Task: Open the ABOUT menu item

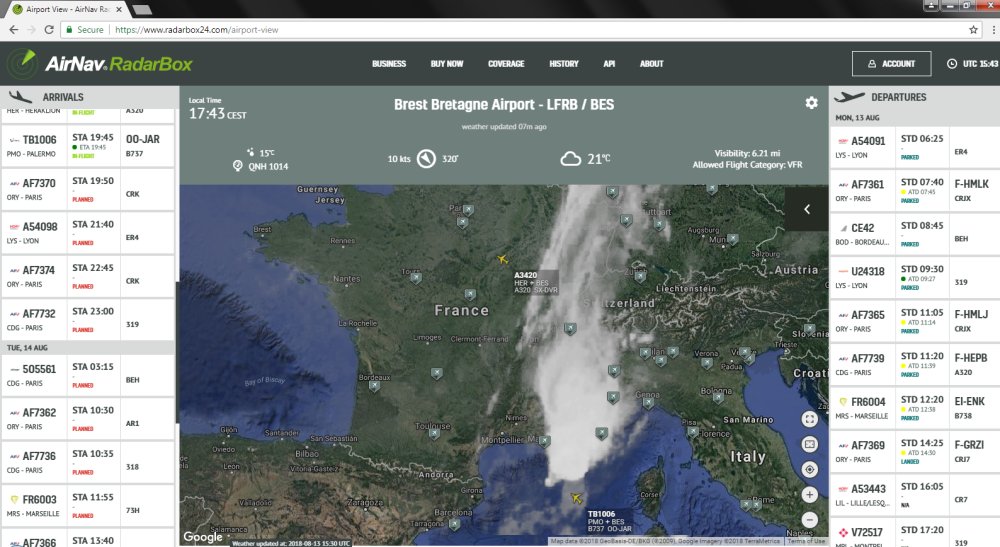Action: tap(652, 64)
